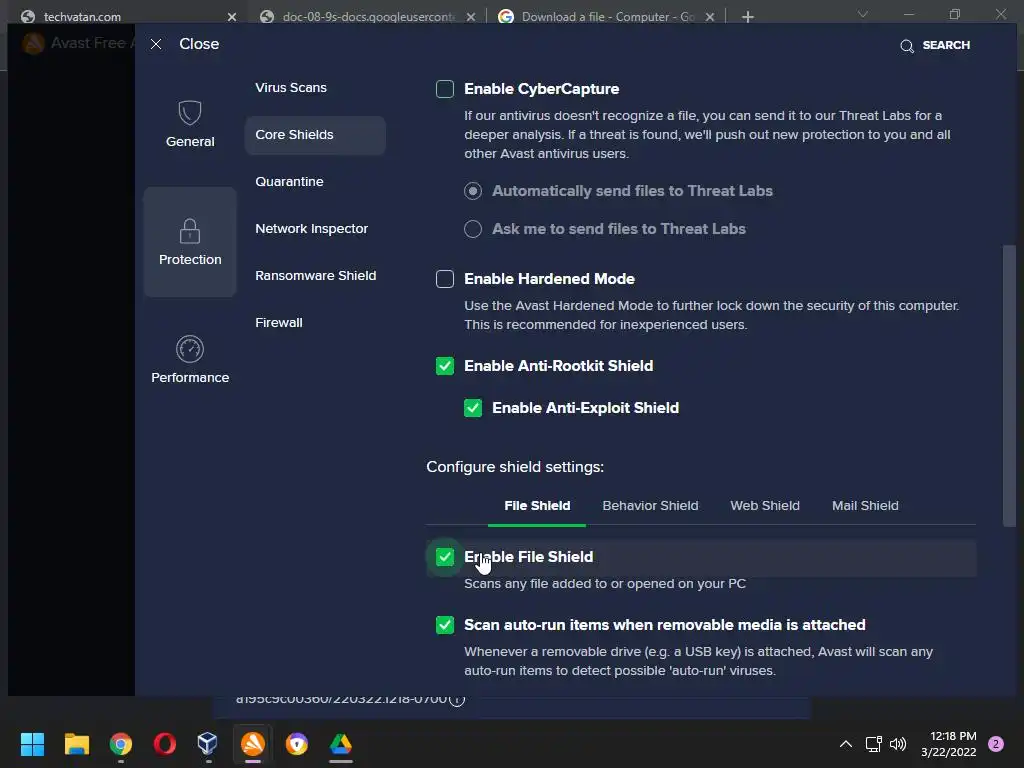
Task: Select the Protection lock icon
Action: [189, 231]
